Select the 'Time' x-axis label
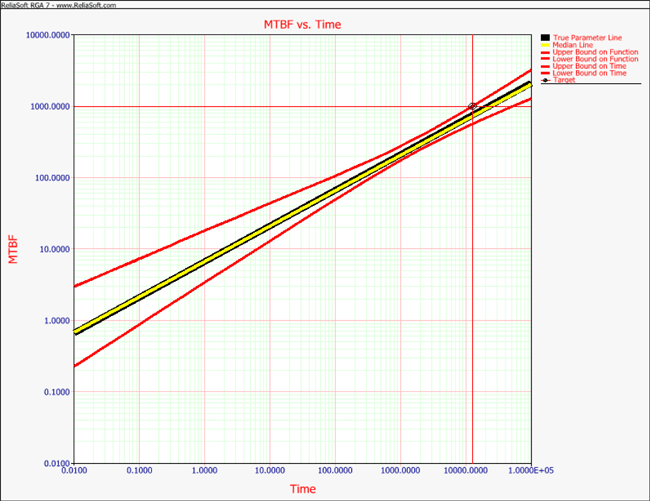 (x=302, y=488)
